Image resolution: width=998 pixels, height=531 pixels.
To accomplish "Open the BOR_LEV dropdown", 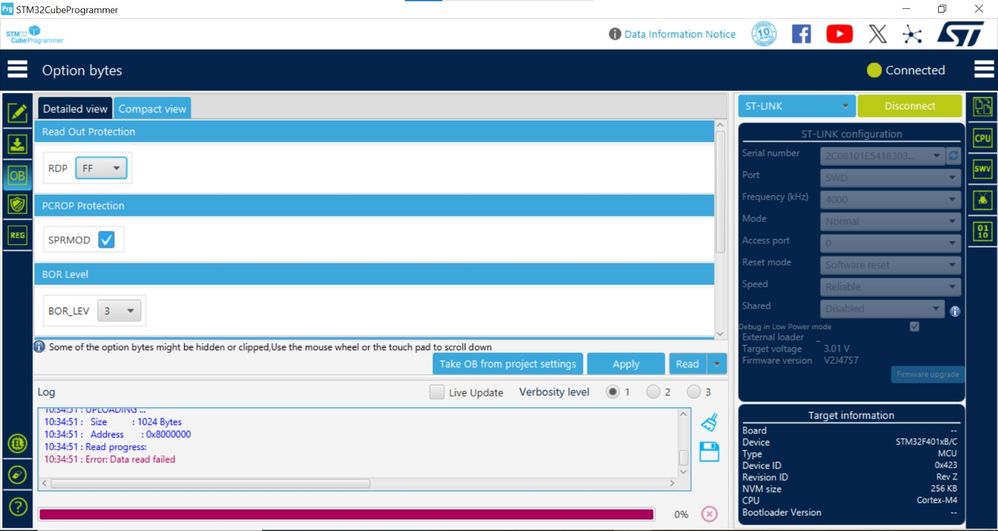I will coord(119,311).
